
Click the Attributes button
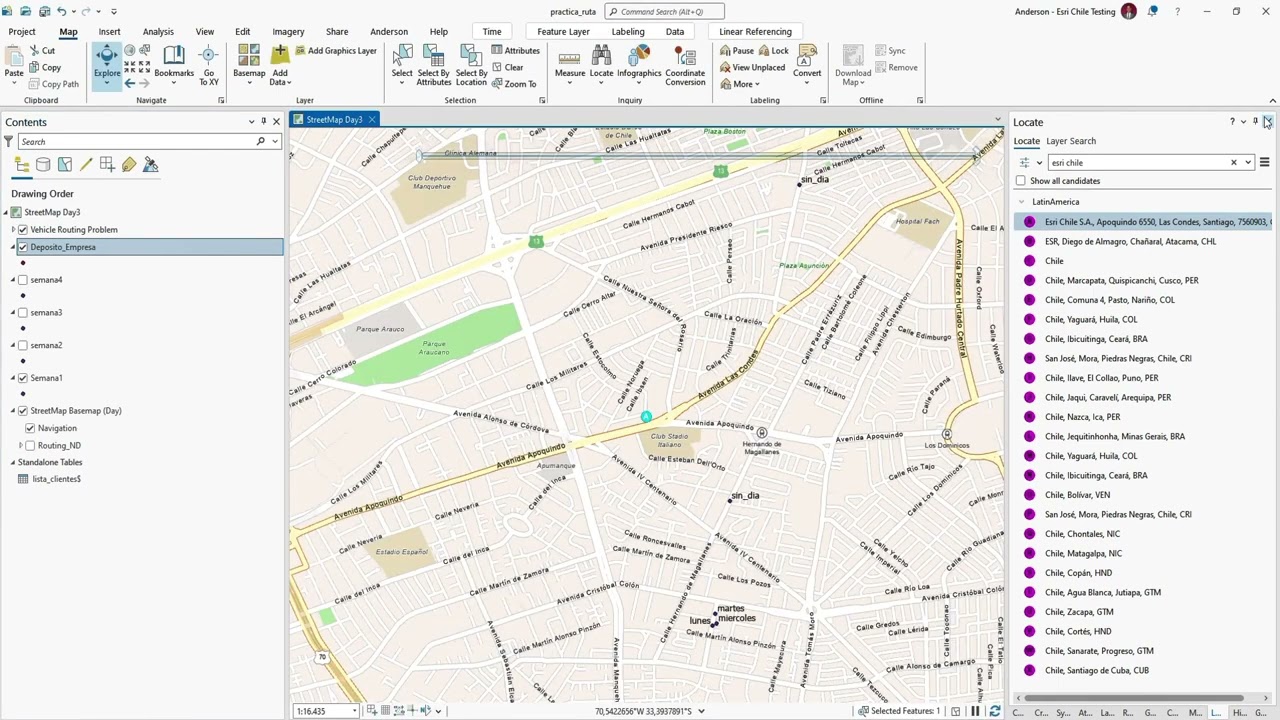pyautogui.click(x=516, y=51)
